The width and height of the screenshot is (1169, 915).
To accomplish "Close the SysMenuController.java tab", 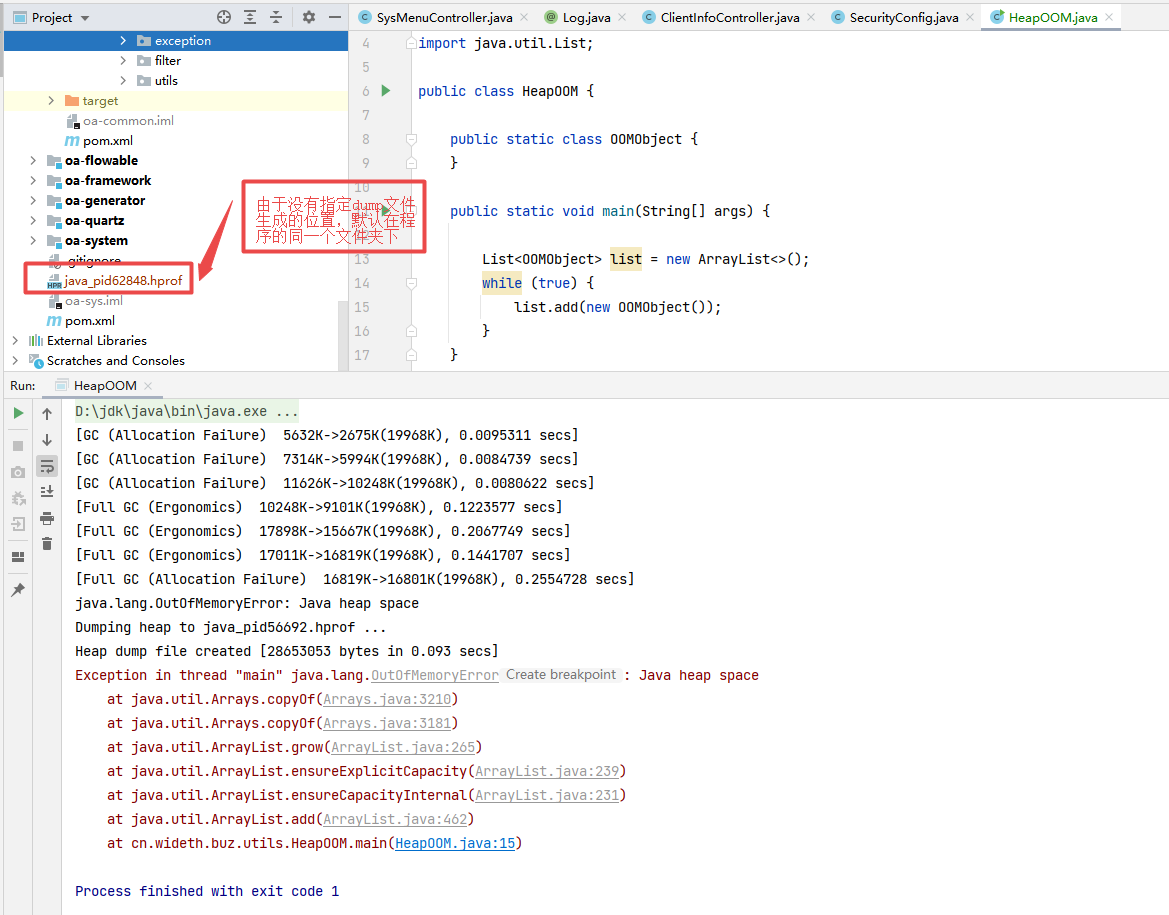I will click(x=524, y=17).
